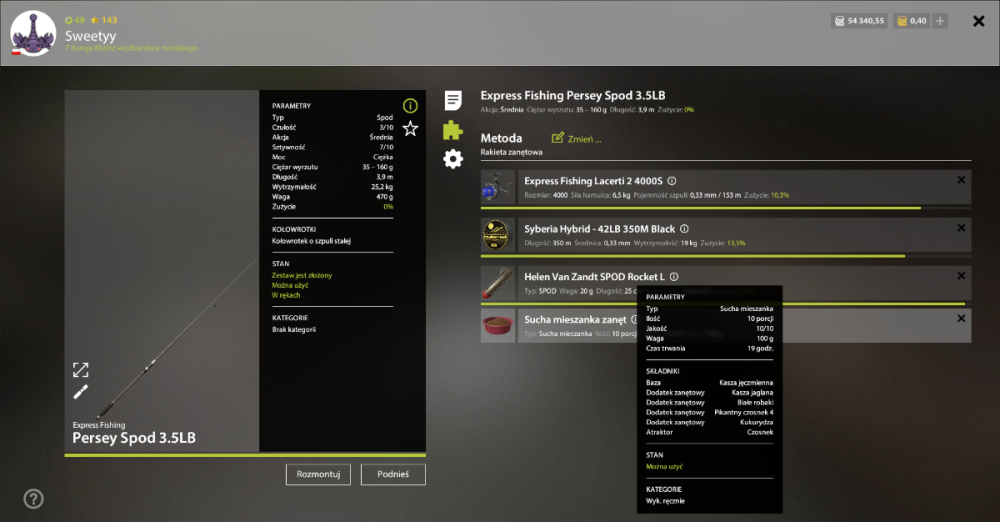
Task: Select the Syberia Hybrid line thumbnail
Action: pyautogui.click(x=497, y=235)
